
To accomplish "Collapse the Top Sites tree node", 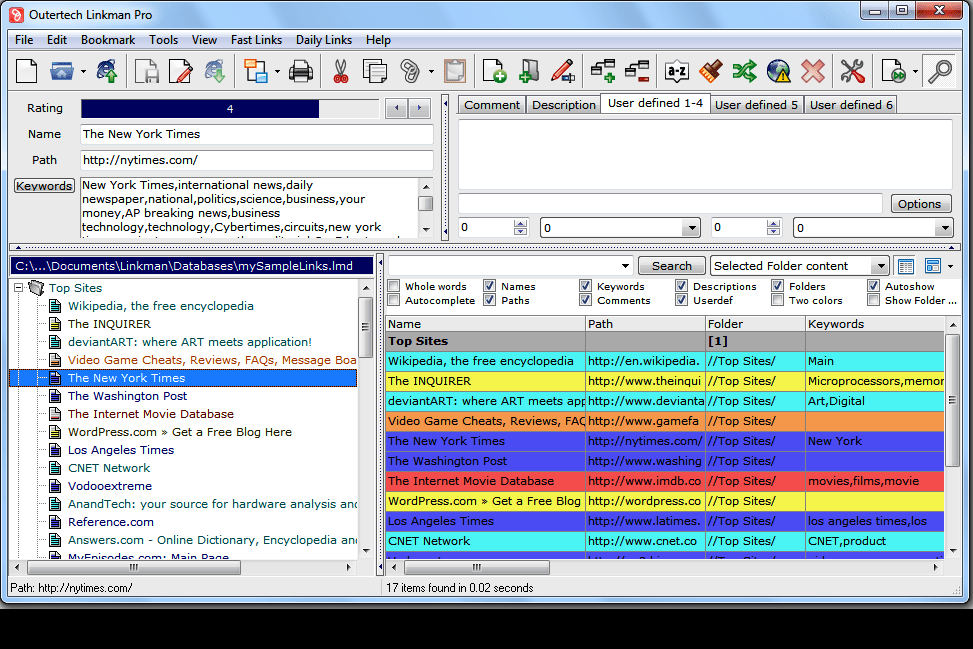I will (20, 287).
